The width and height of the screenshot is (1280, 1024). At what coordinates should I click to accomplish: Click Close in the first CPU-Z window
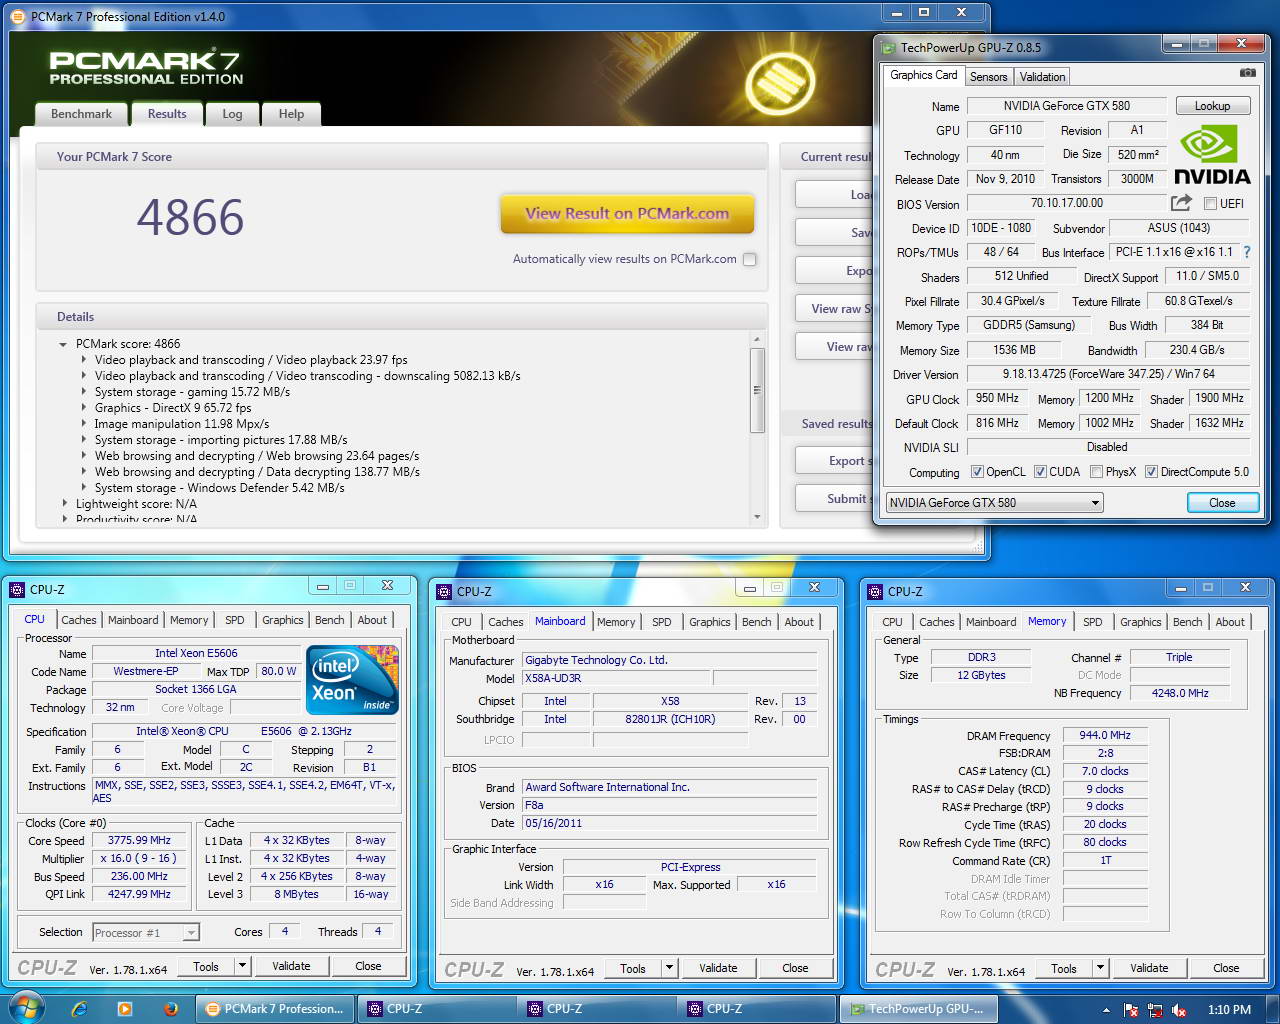click(368, 966)
